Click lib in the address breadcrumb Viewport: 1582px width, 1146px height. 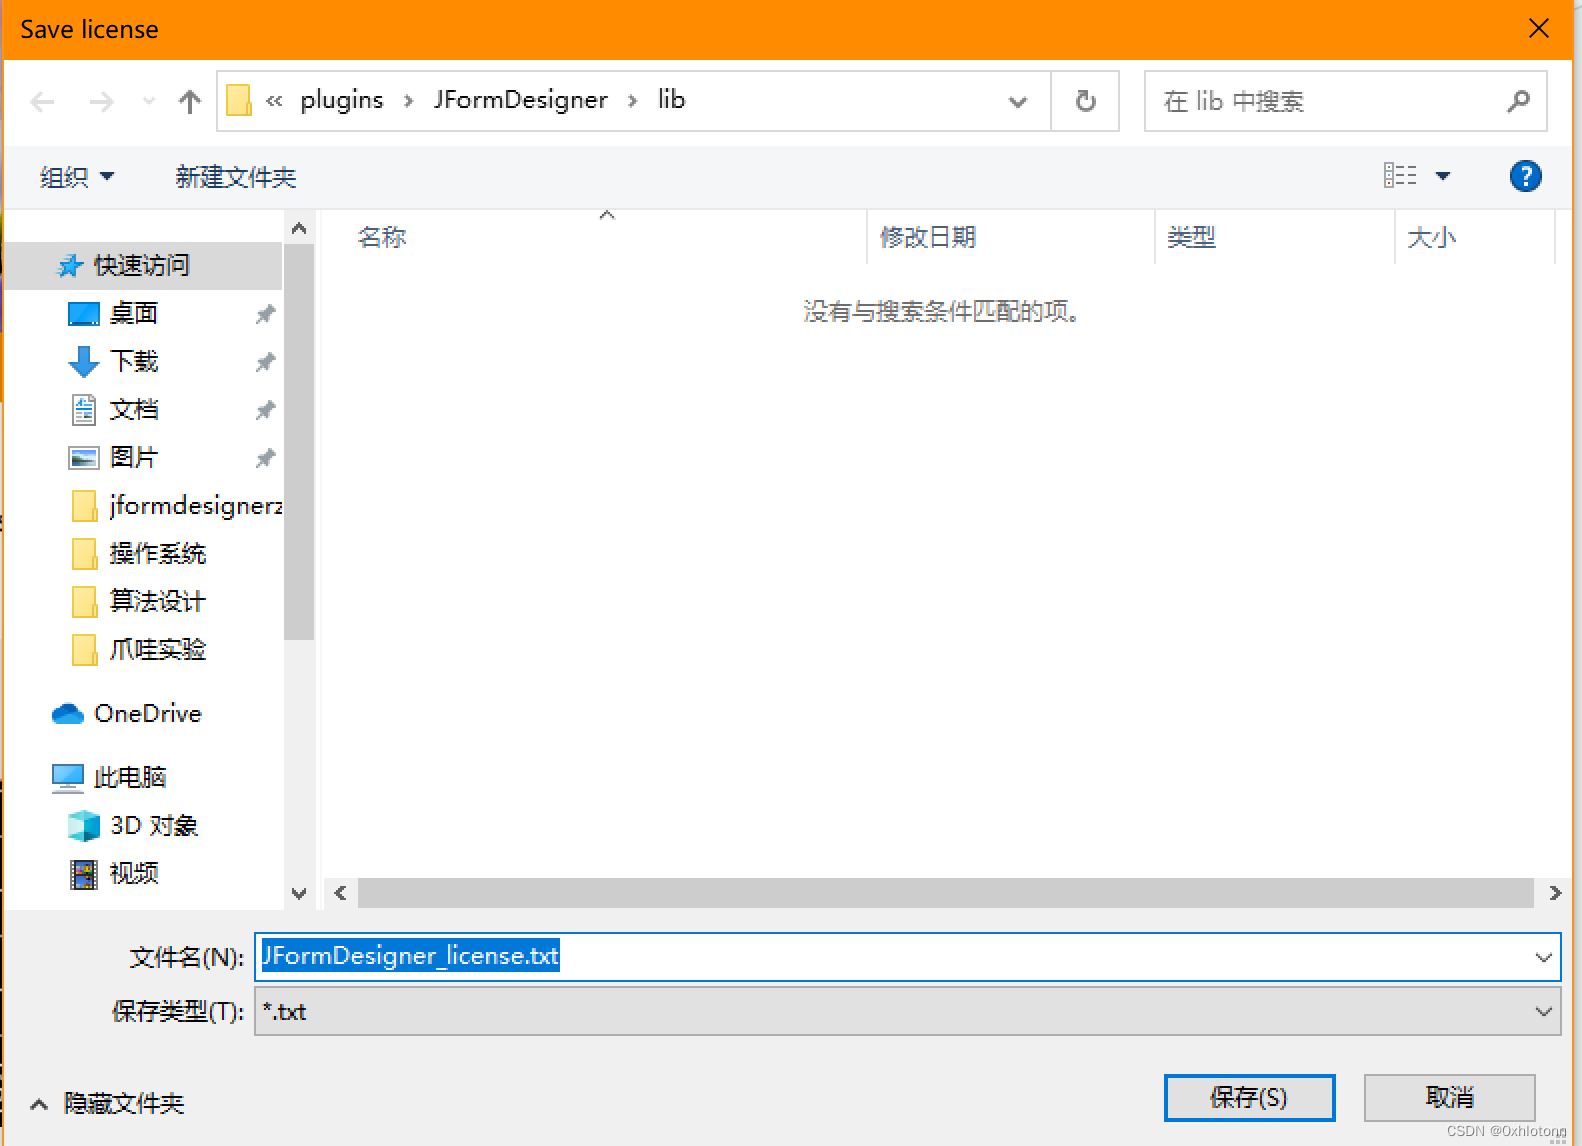[x=671, y=100]
